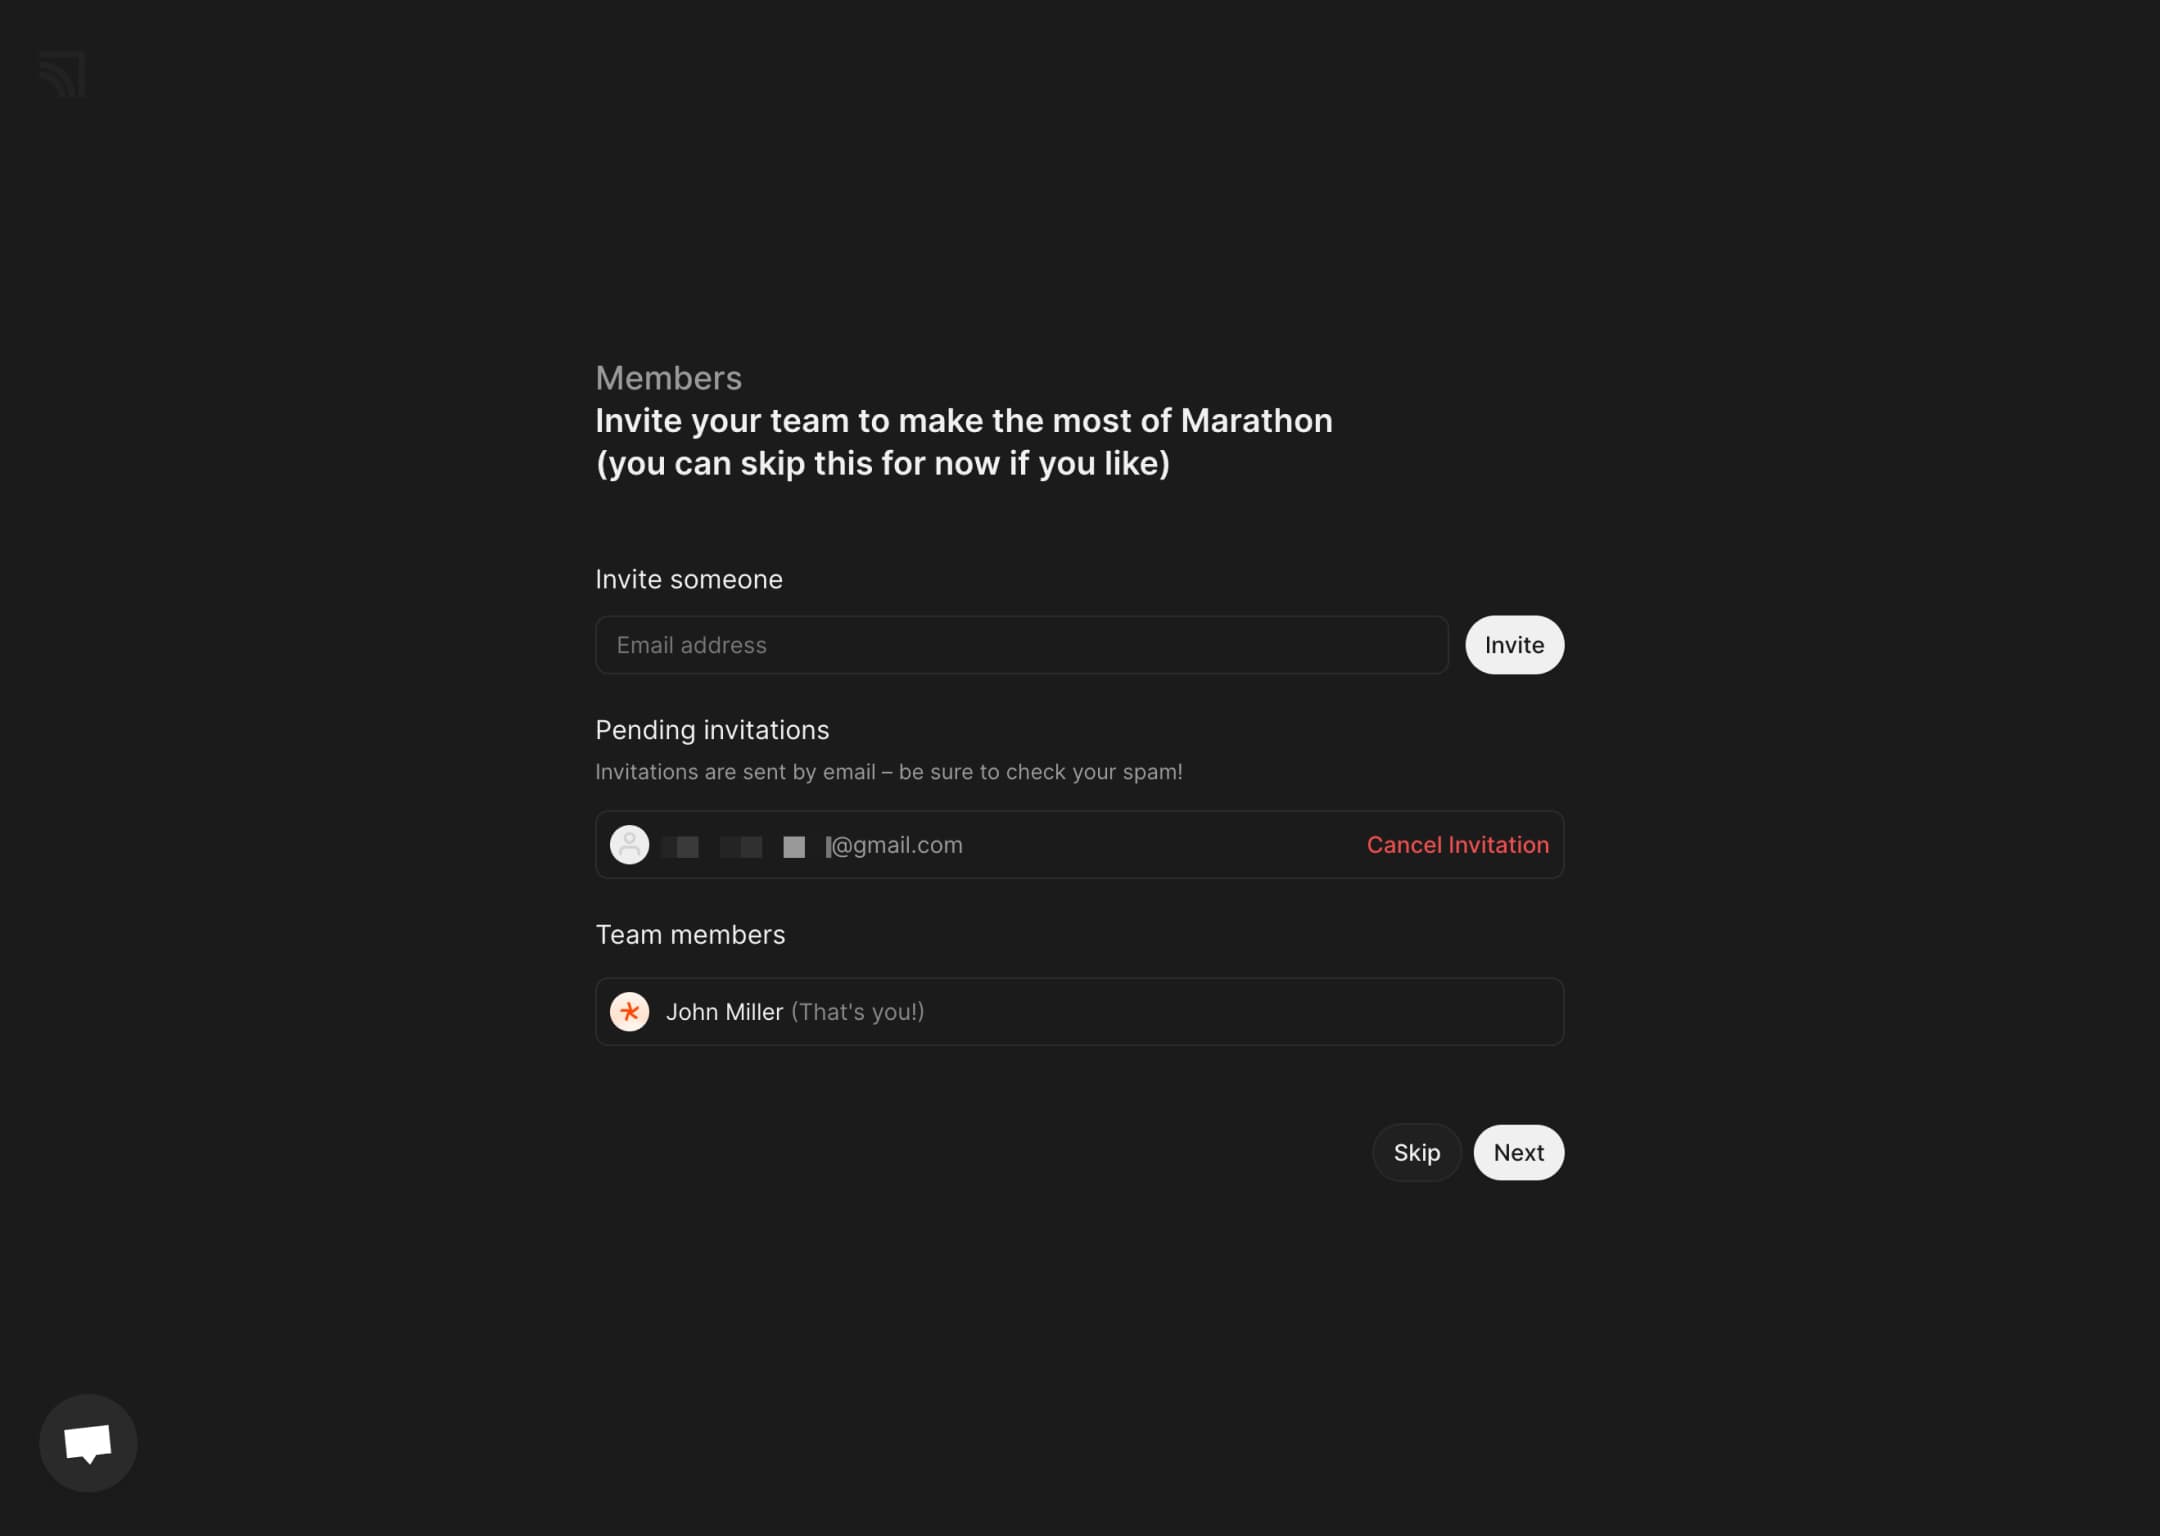Click the pending invitations section header
Image resolution: width=2160 pixels, height=1536 pixels.
(713, 730)
